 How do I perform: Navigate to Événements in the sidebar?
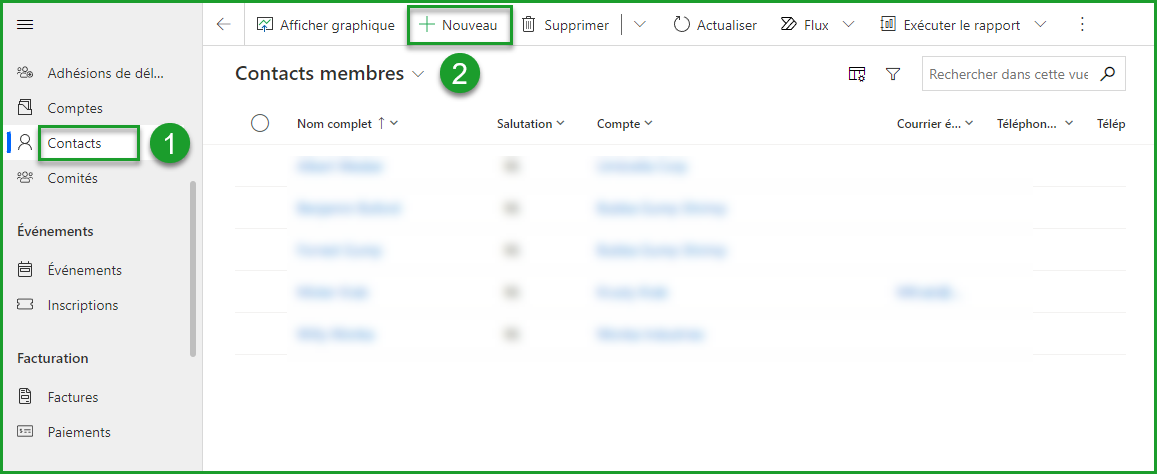pos(84,270)
